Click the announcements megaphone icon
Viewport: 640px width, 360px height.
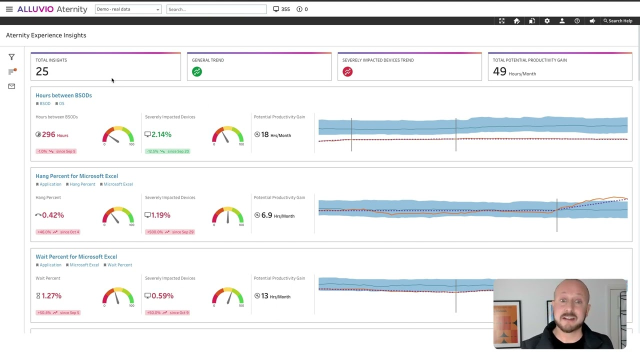[592, 21]
